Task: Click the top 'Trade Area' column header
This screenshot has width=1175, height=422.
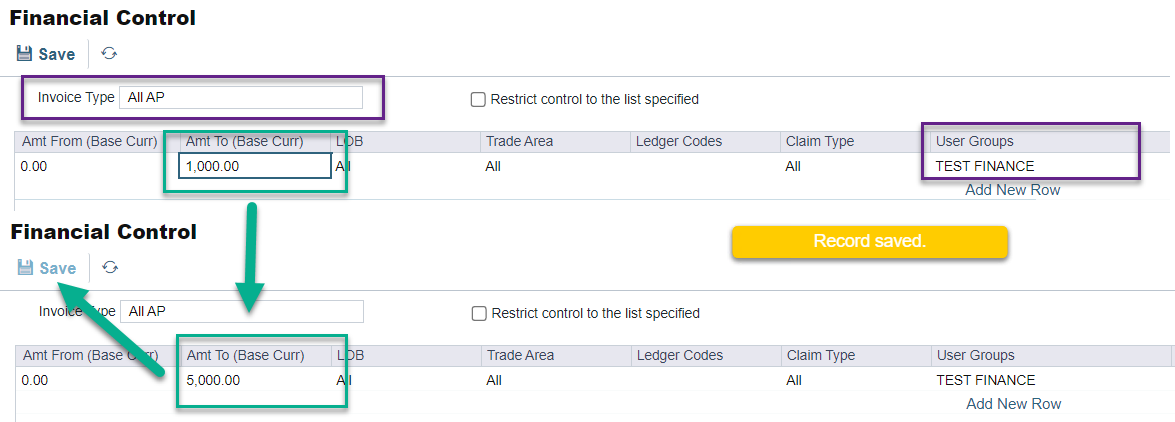Action: pyautogui.click(x=519, y=142)
